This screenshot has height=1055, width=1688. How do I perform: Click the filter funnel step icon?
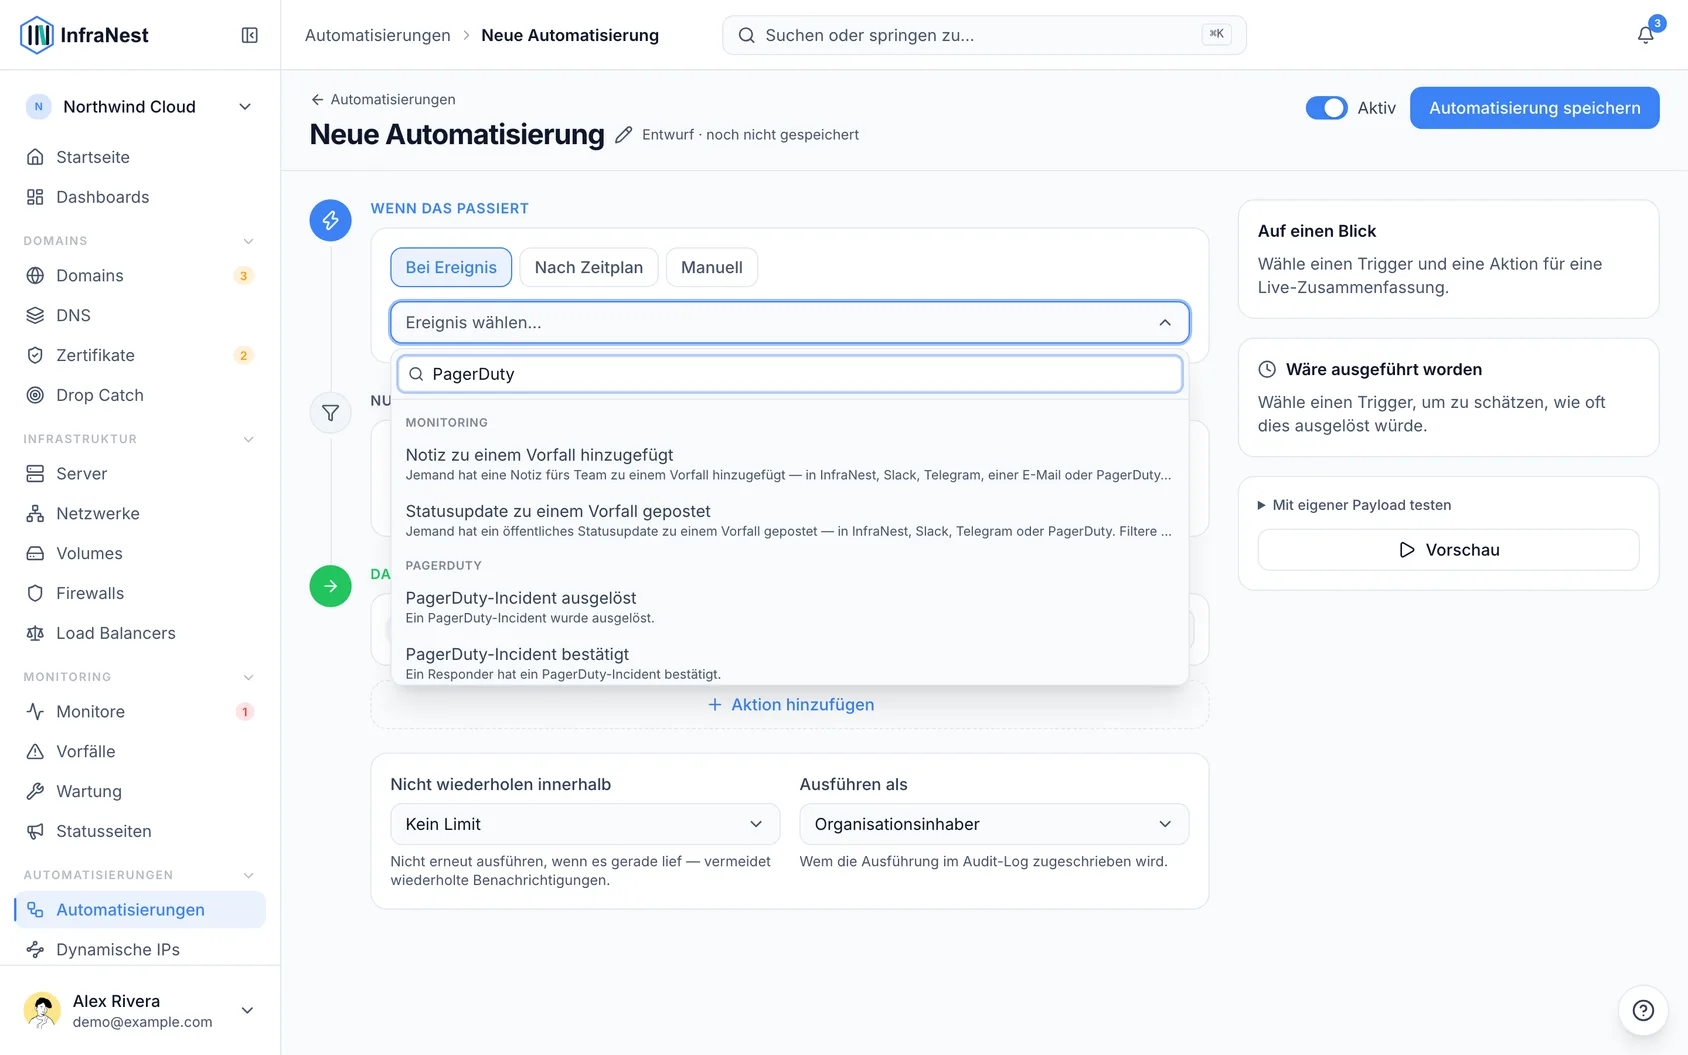[330, 413]
